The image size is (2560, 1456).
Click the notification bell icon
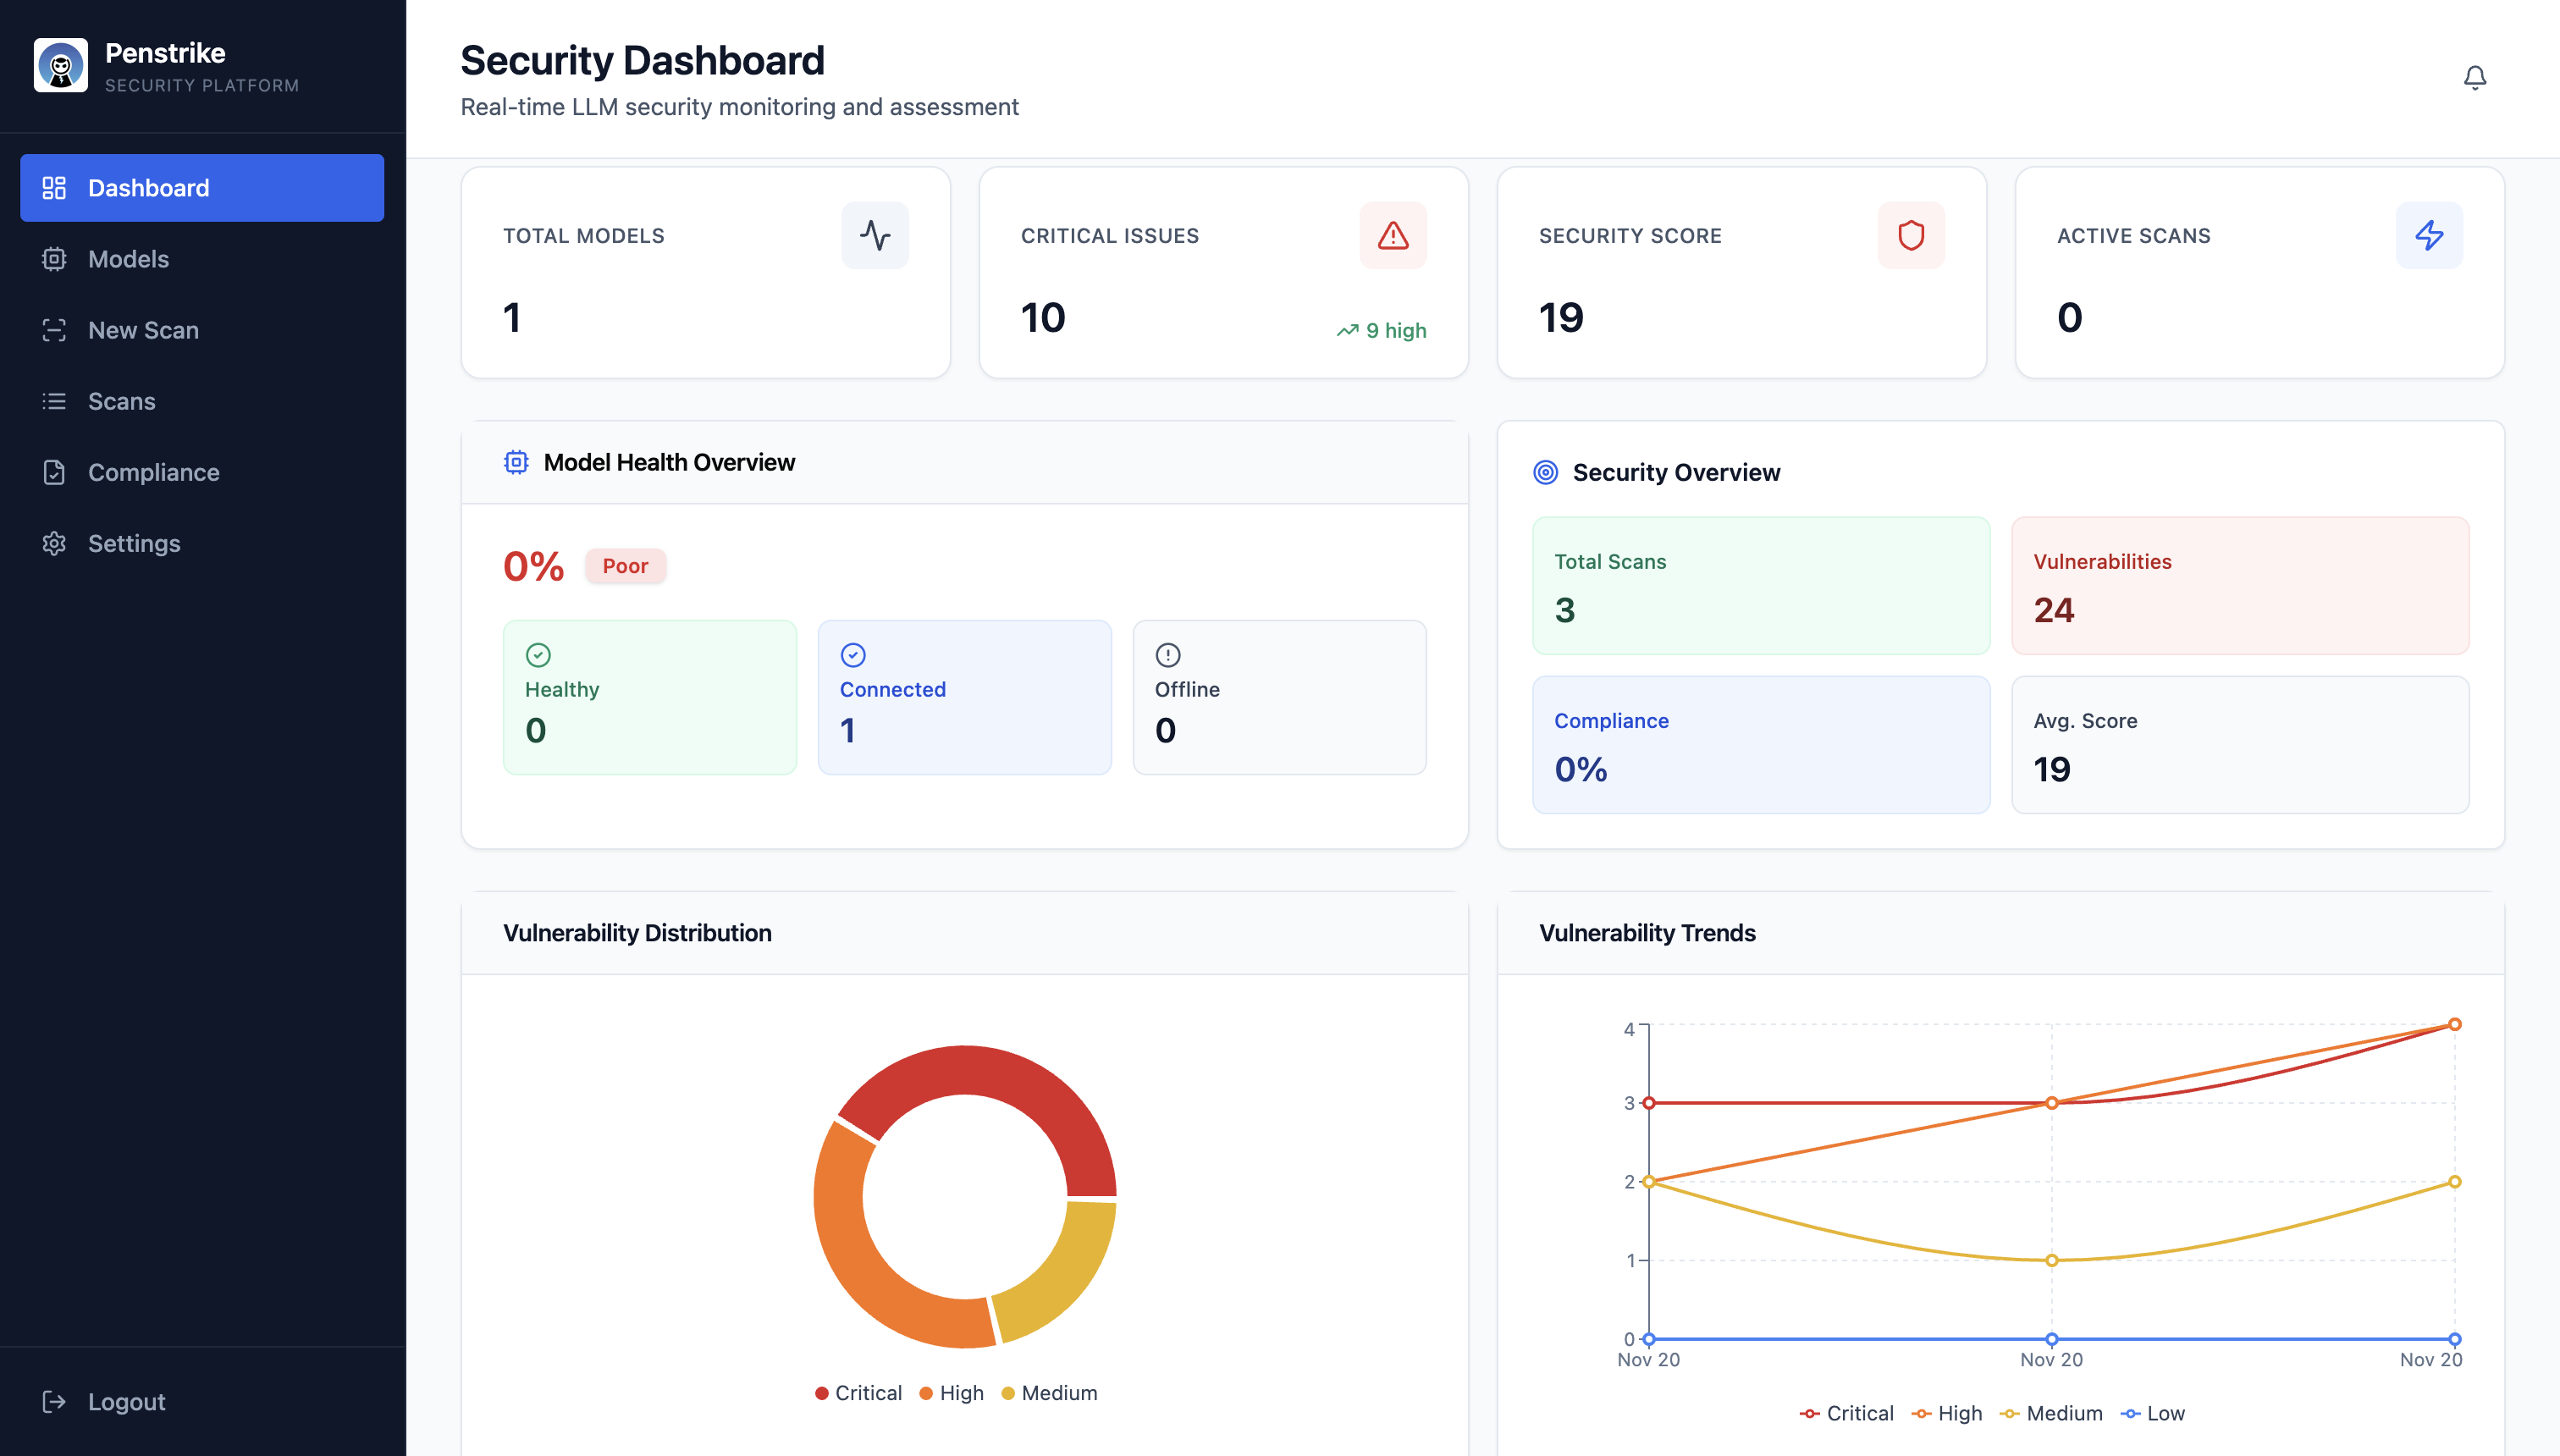click(2477, 77)
